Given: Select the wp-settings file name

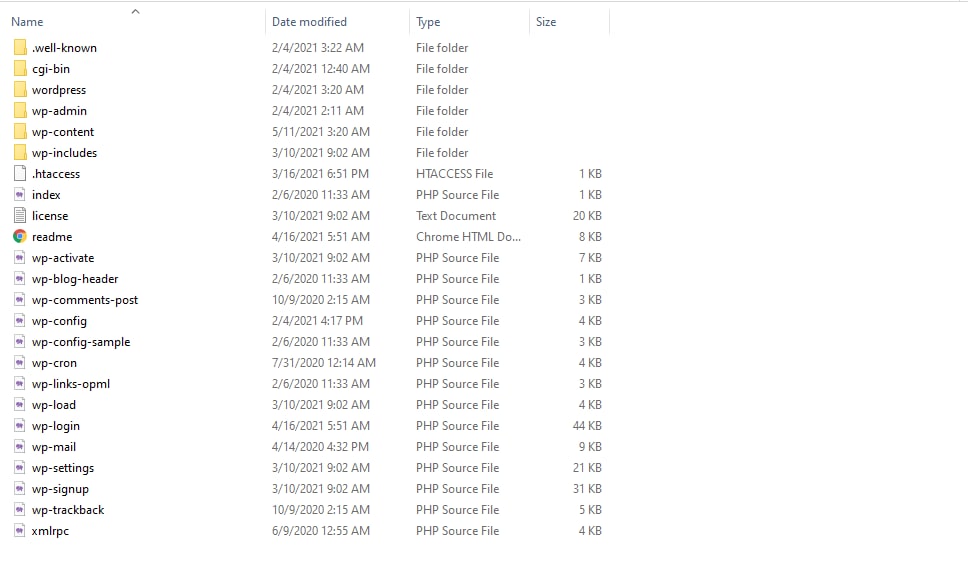Looking at the screenshot, I should tap(63, 468).
